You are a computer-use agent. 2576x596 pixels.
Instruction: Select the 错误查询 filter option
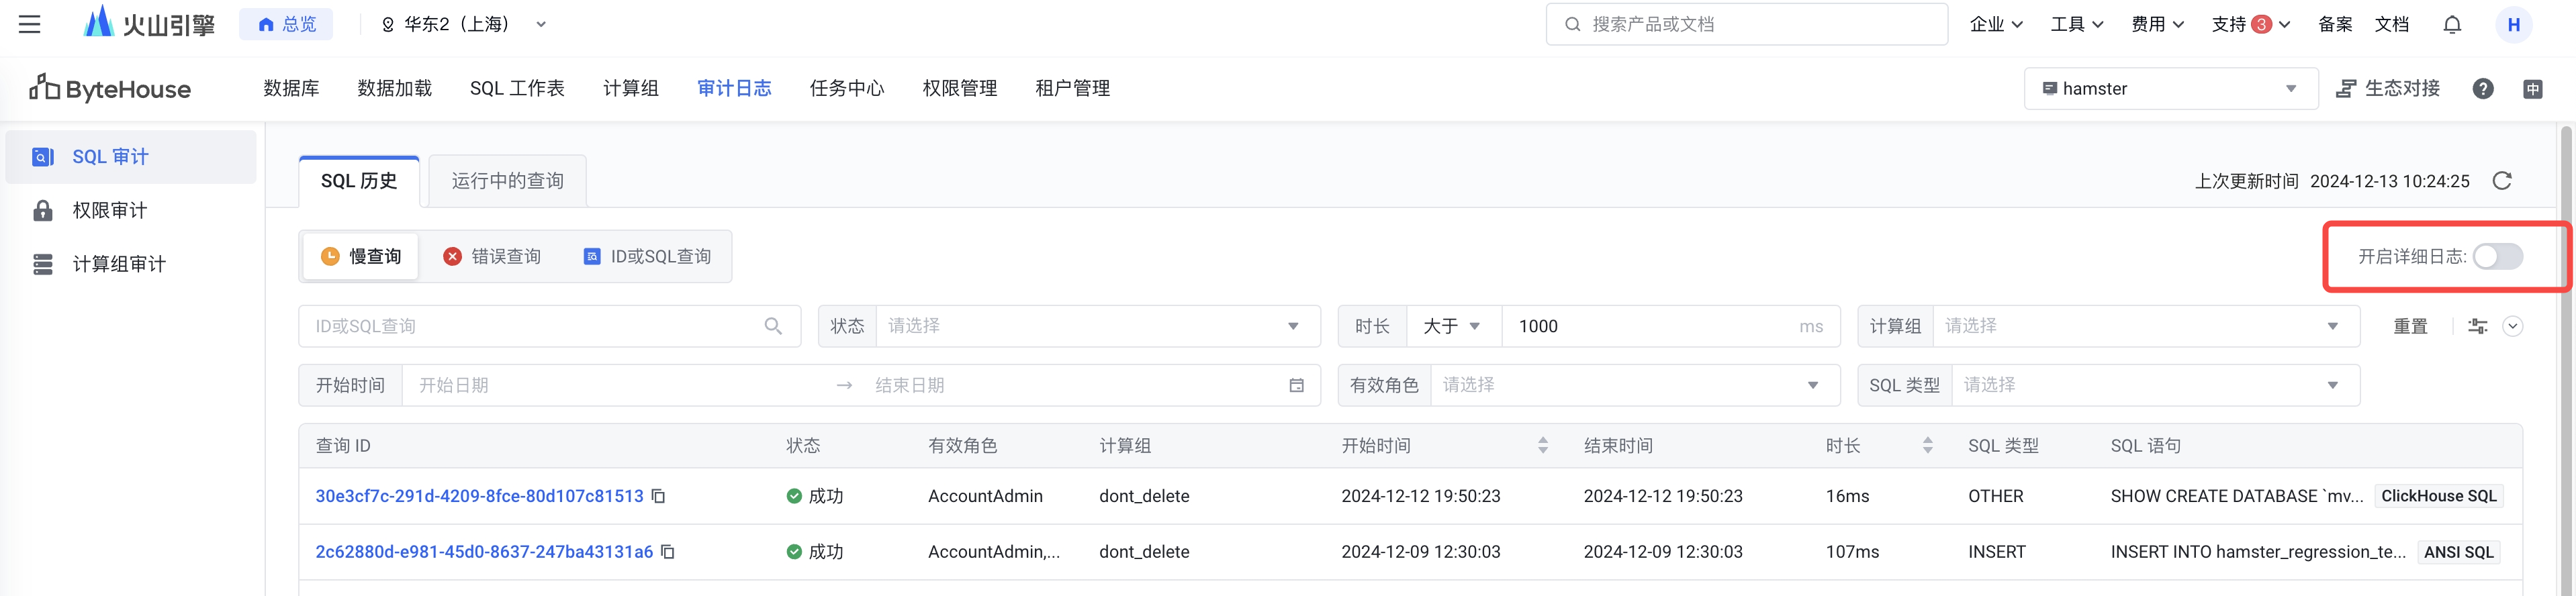tap(492, 257)
